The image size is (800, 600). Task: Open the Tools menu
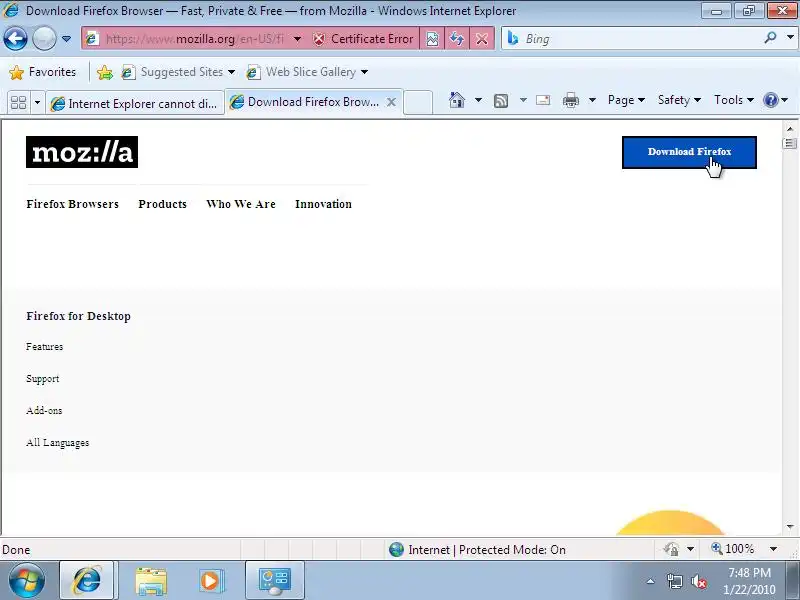[x=734, y=100]
